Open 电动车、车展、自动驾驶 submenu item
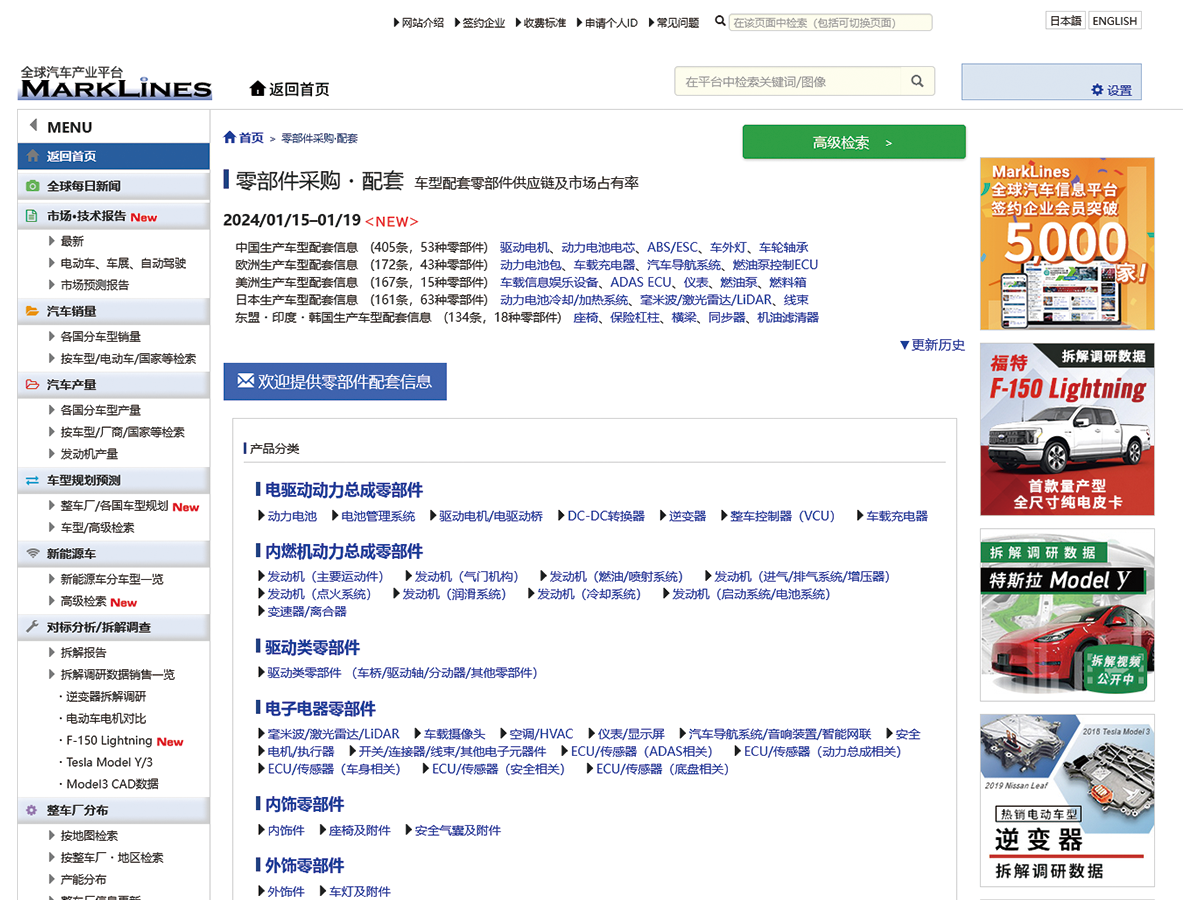 [x=123, y=263]
